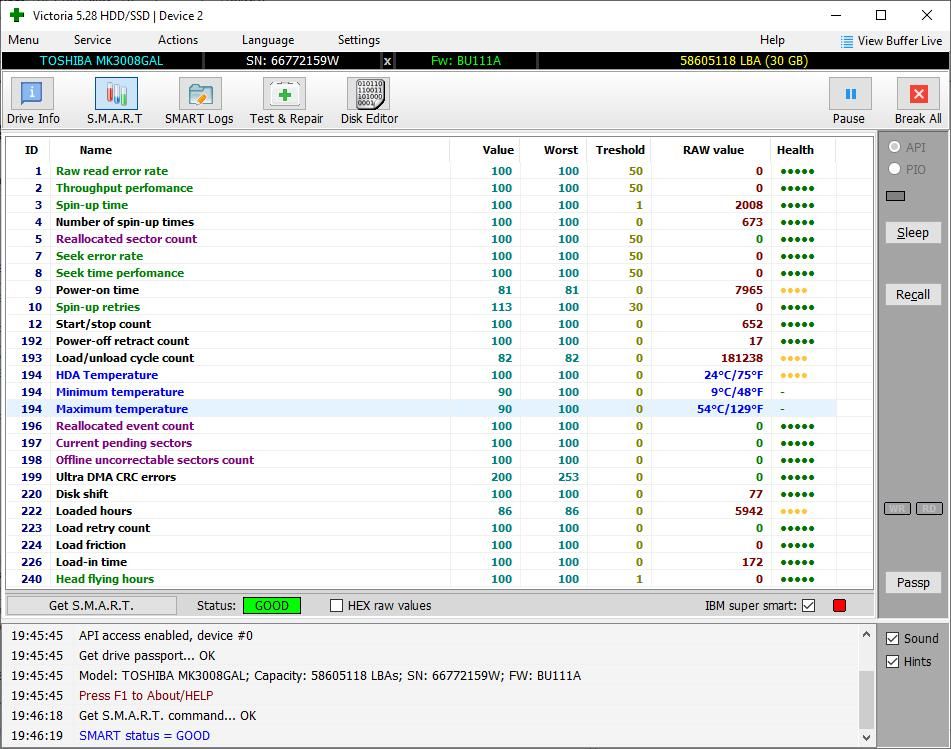Enable HEX raw values checkbox
This screenshot has height=749, width=951.
(336, 605)
